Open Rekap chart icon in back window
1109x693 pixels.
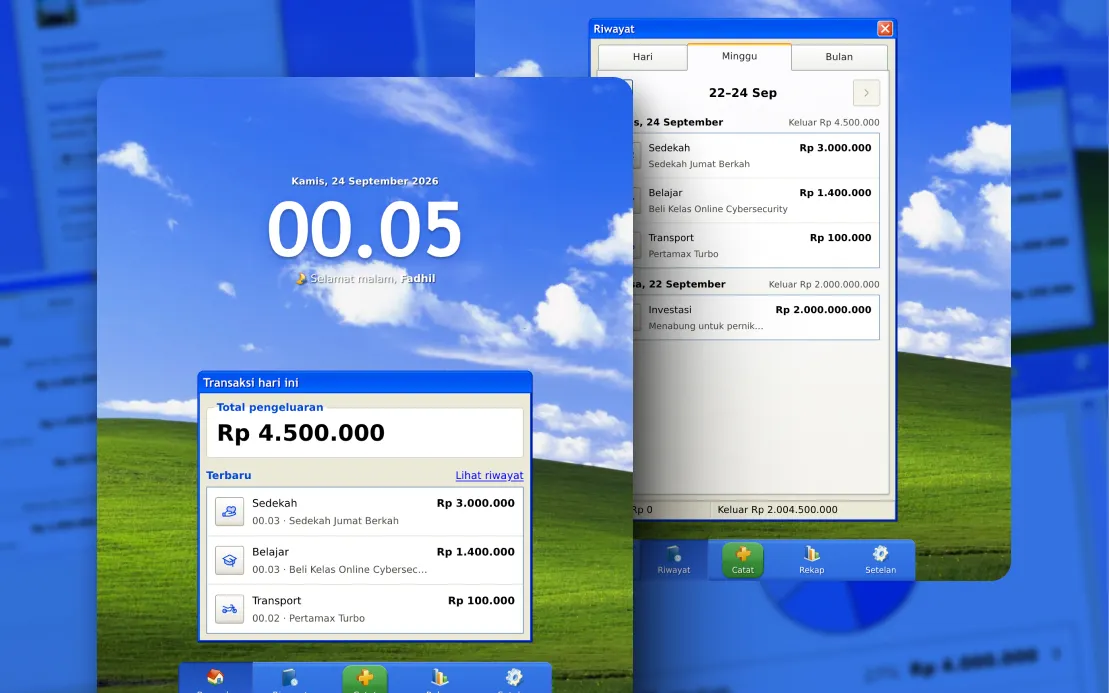811,559
